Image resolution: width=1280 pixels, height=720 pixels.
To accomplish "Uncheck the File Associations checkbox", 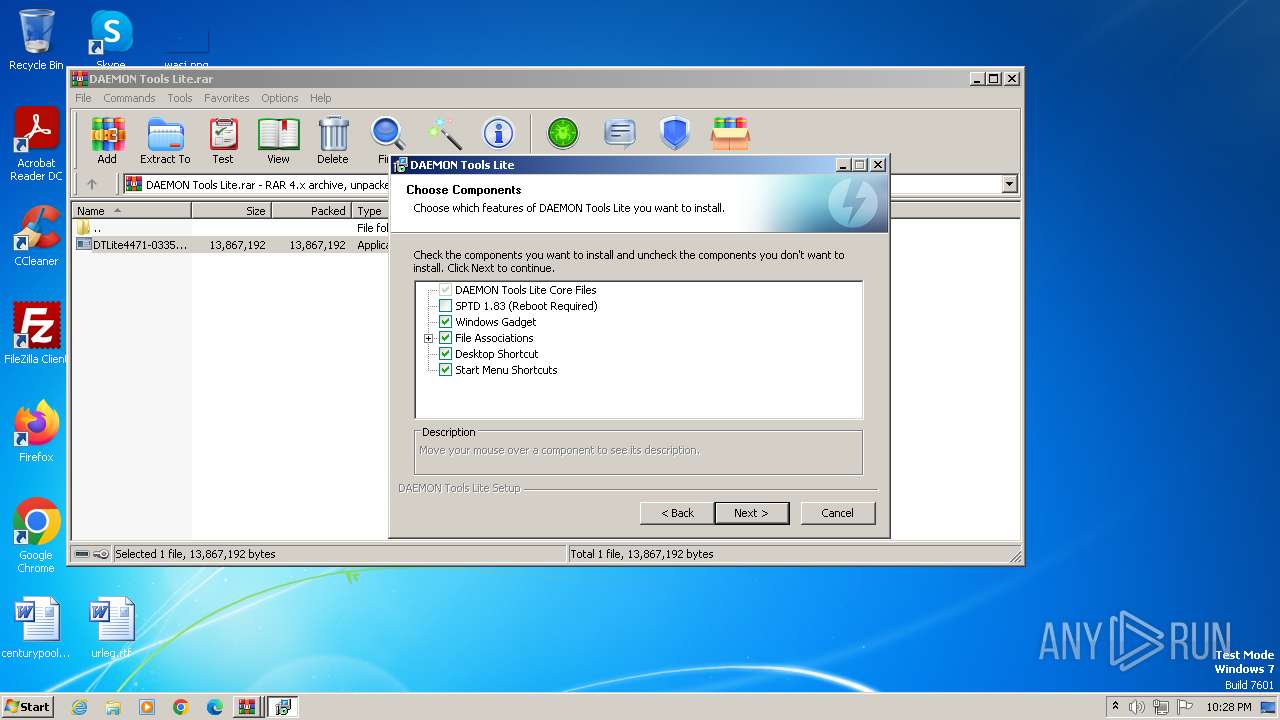I will coord(446,338).
